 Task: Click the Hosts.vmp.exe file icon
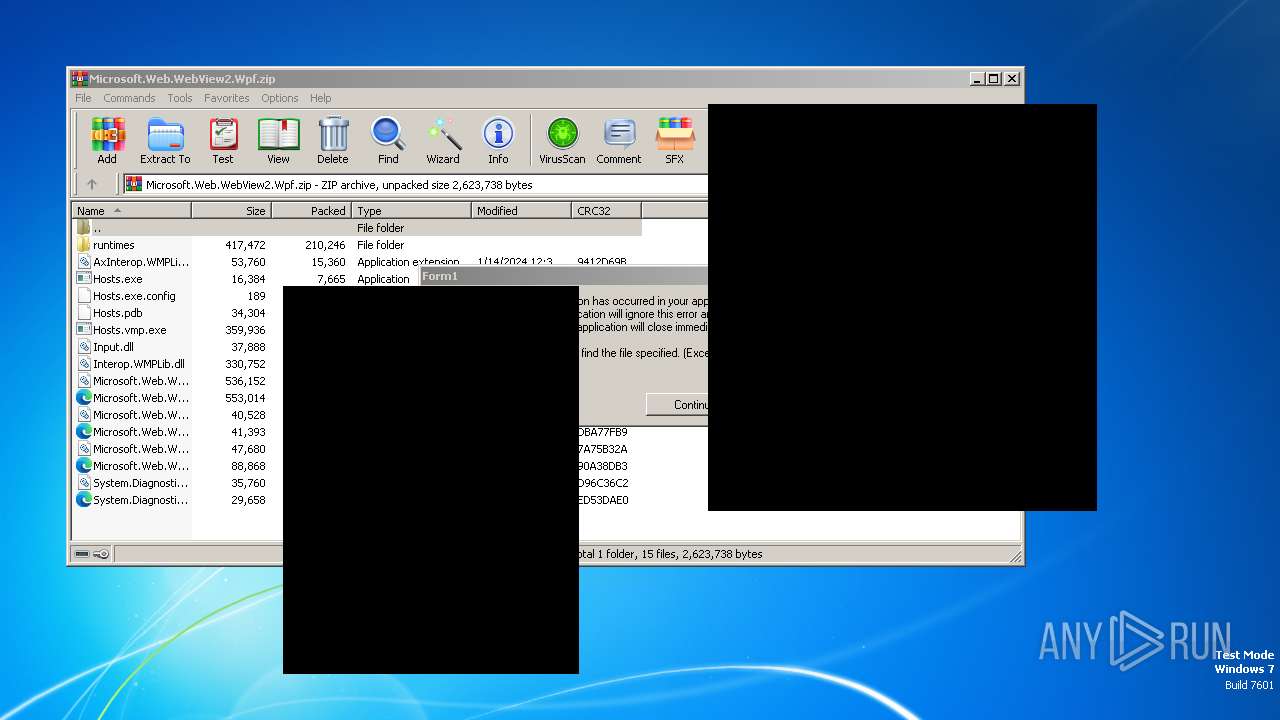click(84, 330)
